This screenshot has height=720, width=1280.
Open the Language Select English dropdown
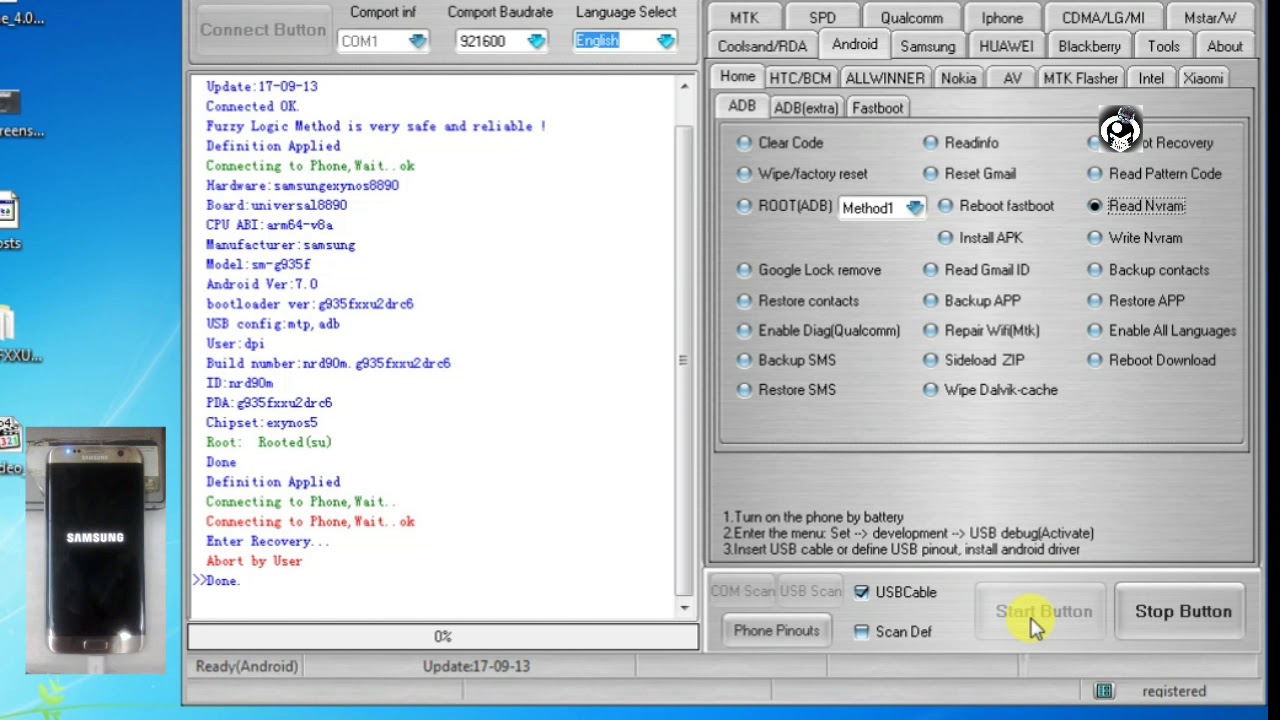[666, 41]
